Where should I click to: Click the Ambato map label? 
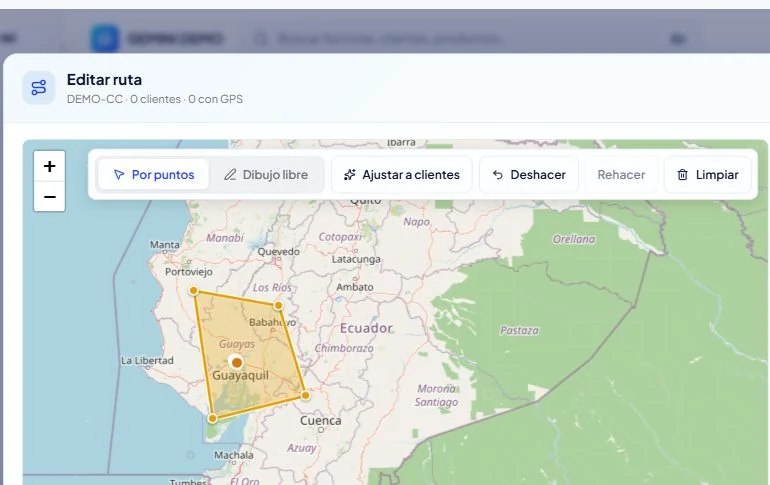click(x=355, y=287)
